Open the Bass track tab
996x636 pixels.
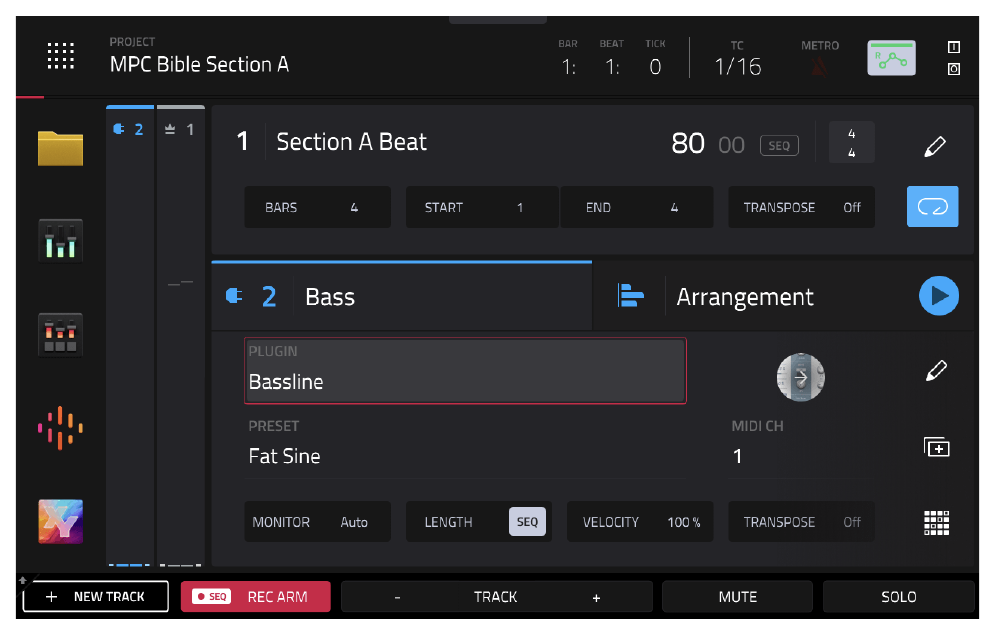401,296
